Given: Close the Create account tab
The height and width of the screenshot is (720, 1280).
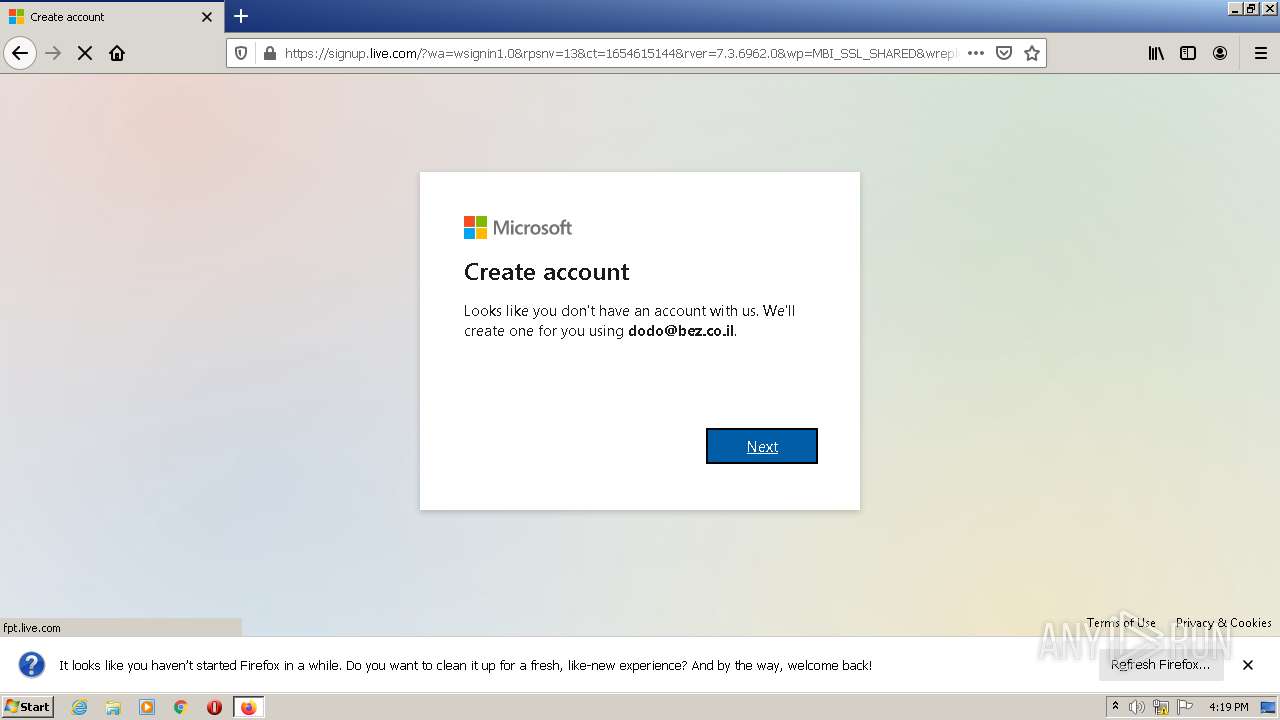Looking at the screenshot, I should pyautogui.click(x=207, y=17).
